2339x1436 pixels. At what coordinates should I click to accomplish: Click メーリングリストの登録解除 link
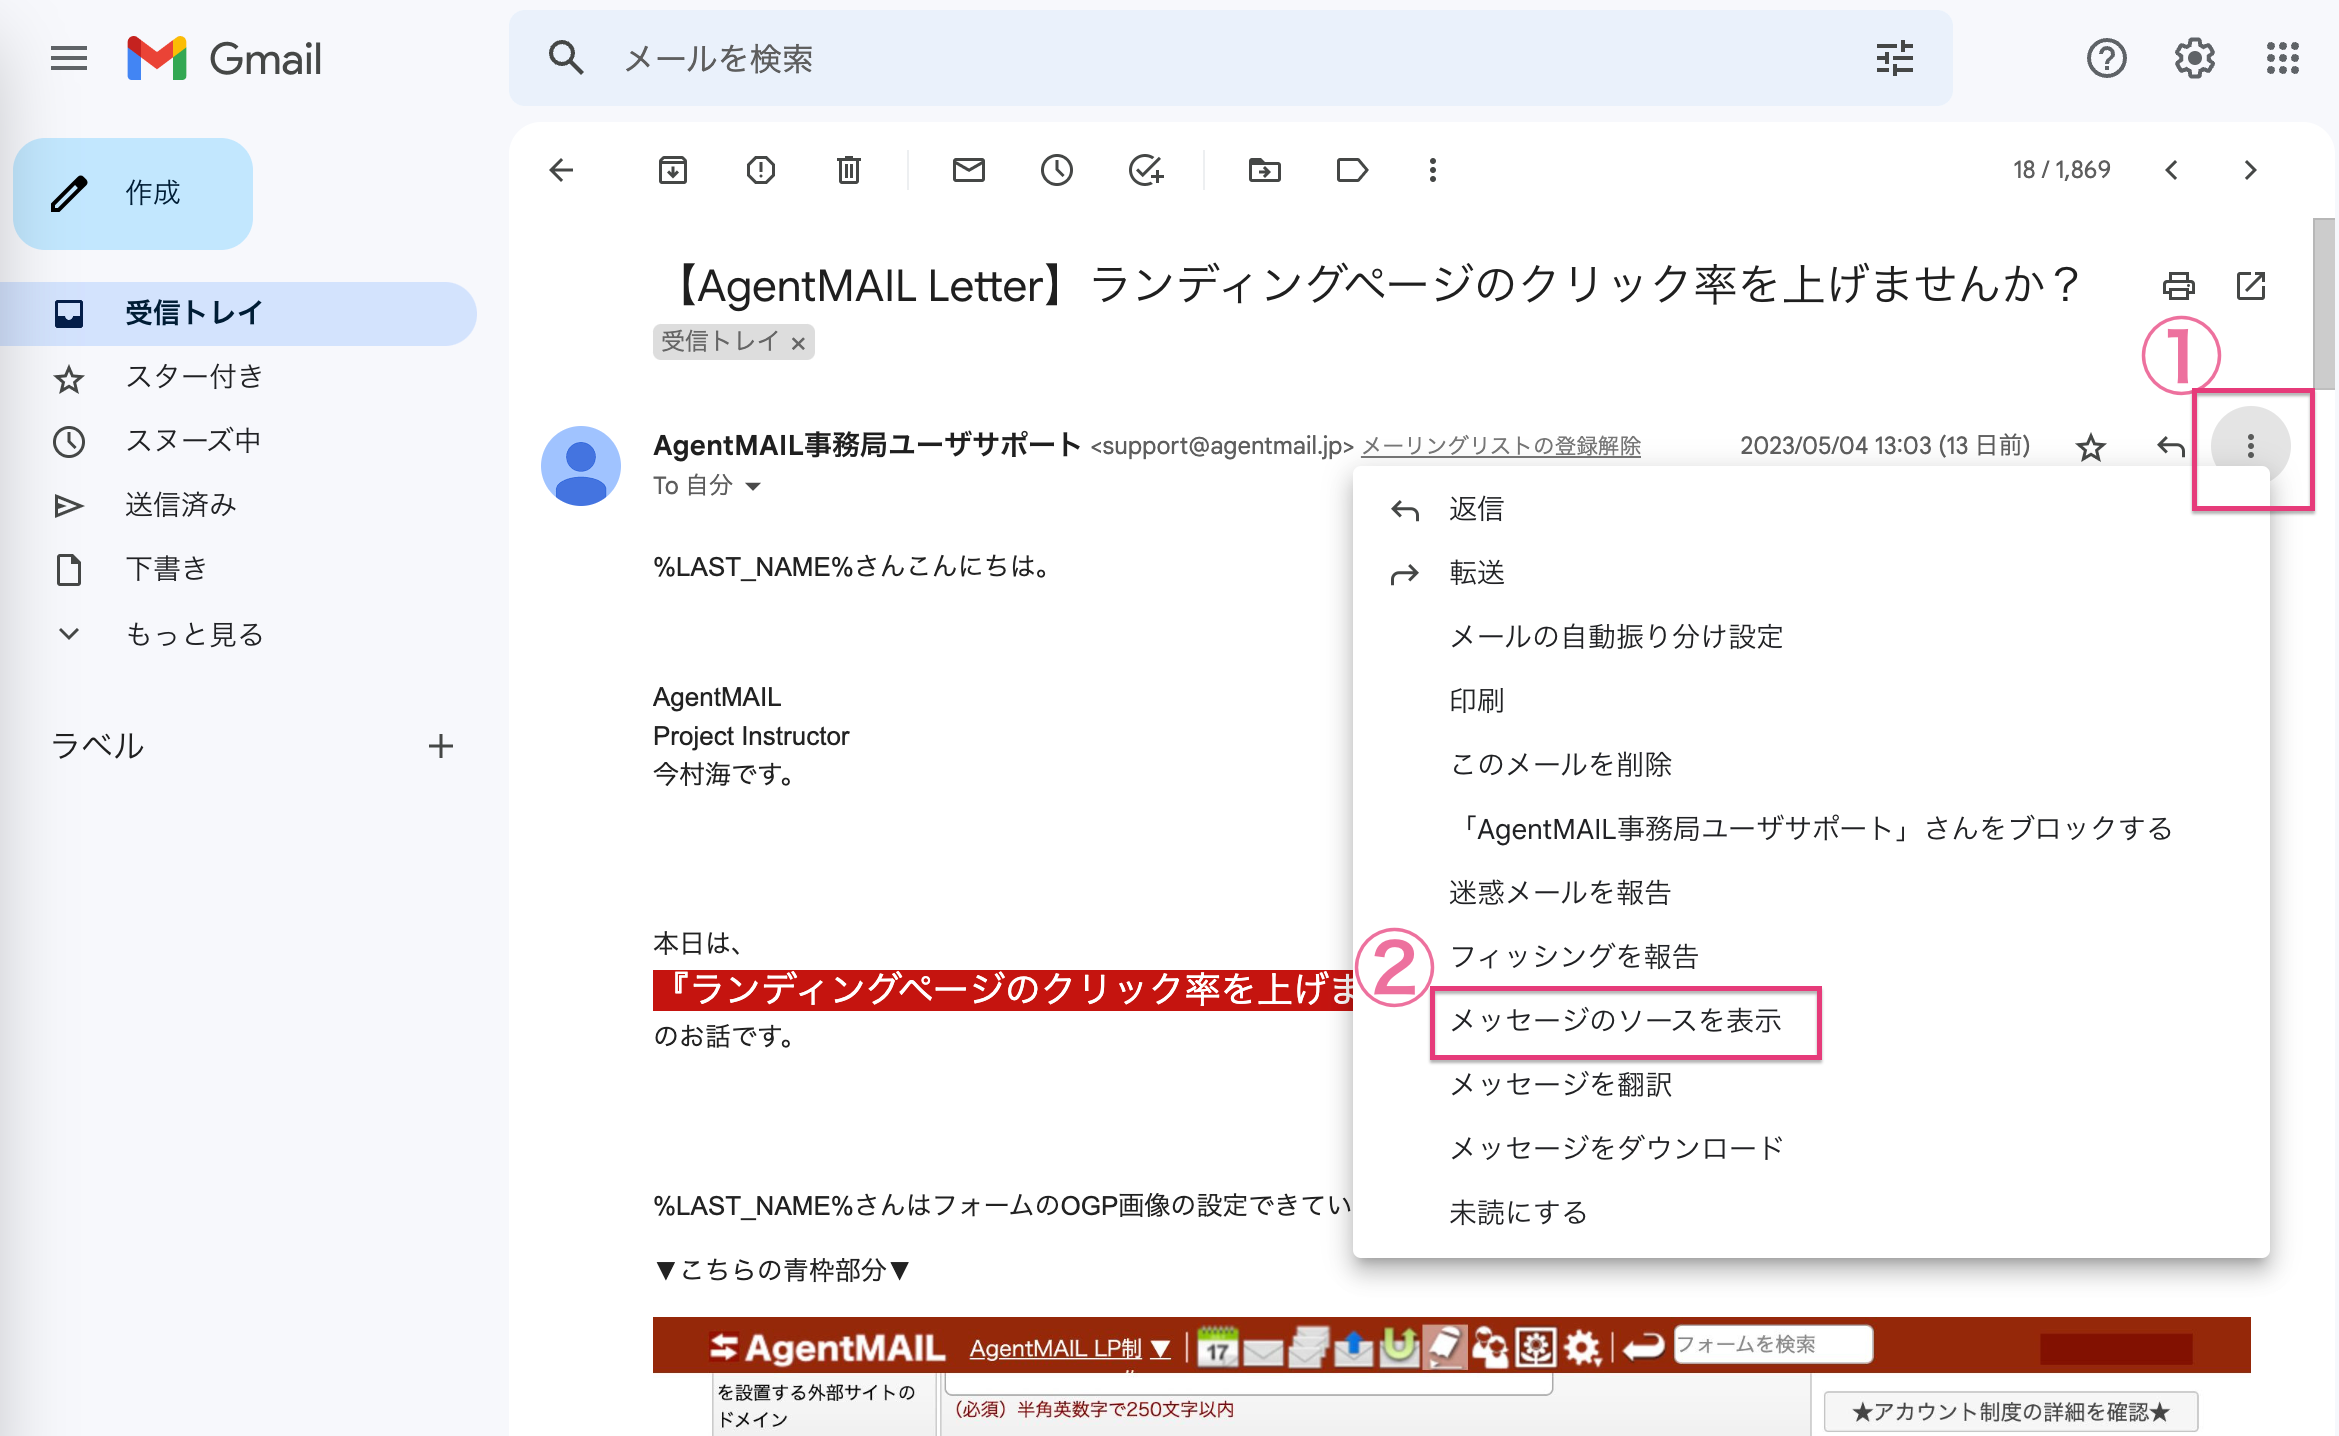[1501, 446]
